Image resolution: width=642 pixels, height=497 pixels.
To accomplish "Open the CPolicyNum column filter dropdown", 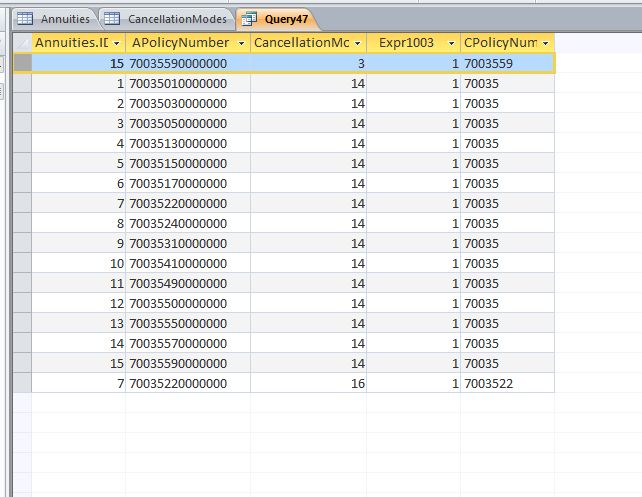I will pyautogui.click(x=545, y=43).
